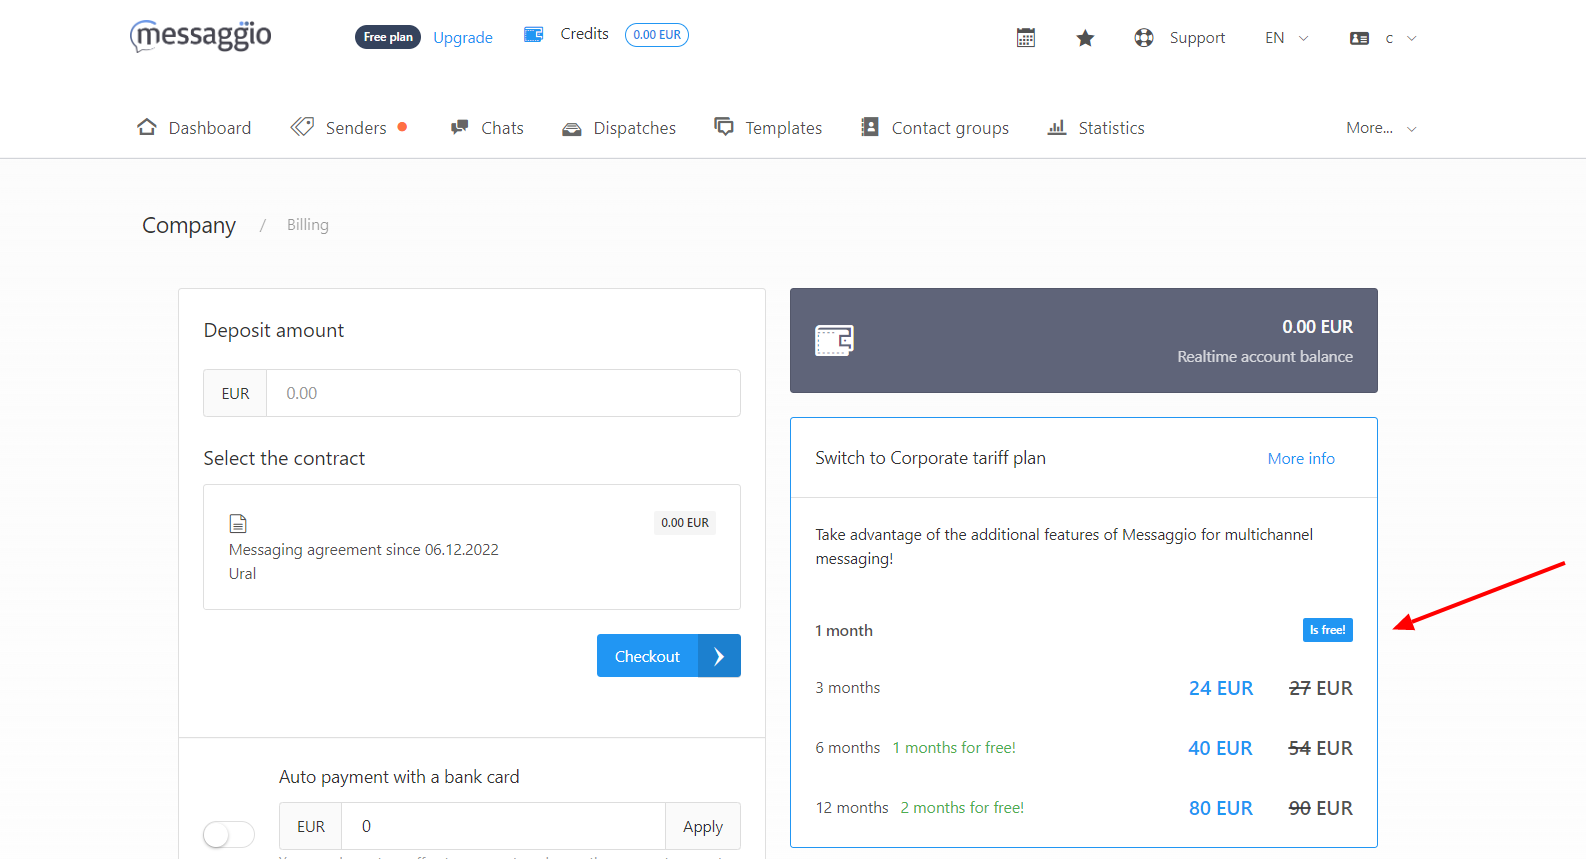Click the 0.00 EUR credits badge

coord(657,35)
